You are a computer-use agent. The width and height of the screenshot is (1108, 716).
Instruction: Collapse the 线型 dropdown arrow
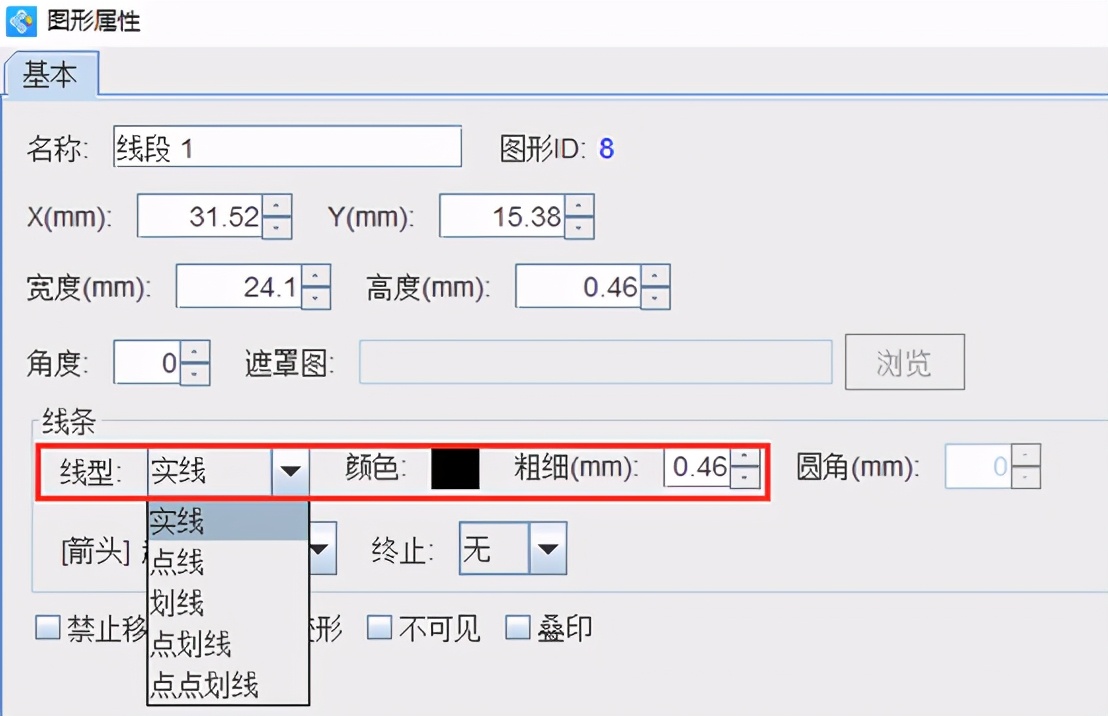(x=291, y=470)
